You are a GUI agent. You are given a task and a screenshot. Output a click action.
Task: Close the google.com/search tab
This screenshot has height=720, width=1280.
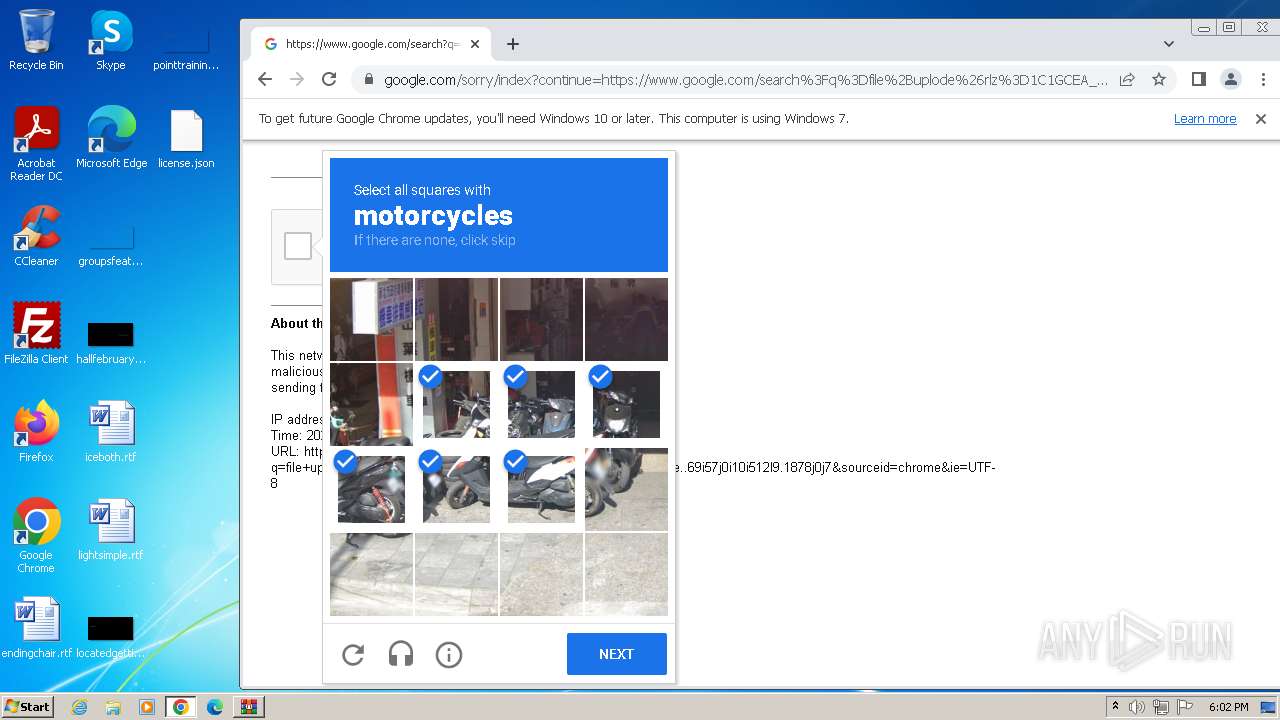(475, 44)
